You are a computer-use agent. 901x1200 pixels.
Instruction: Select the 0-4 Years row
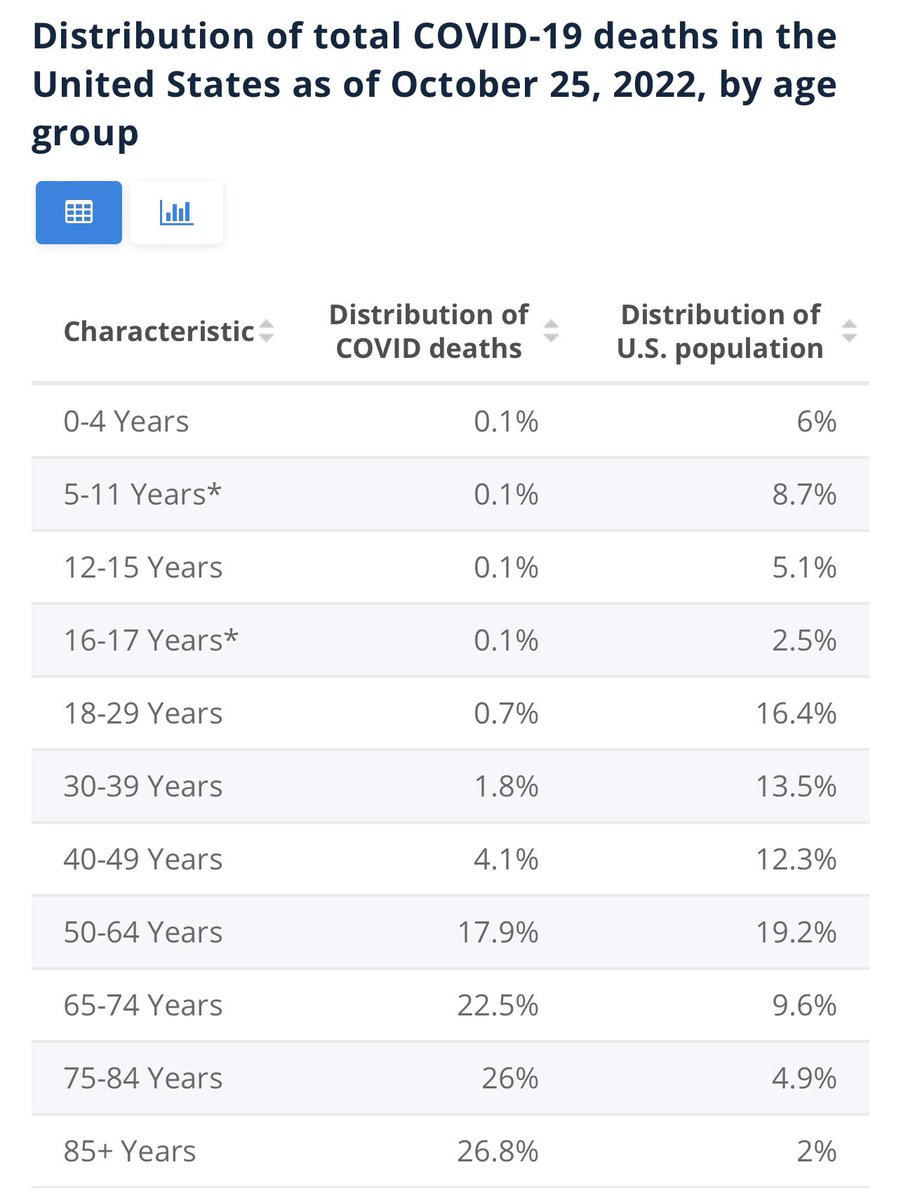pos(126,421)
